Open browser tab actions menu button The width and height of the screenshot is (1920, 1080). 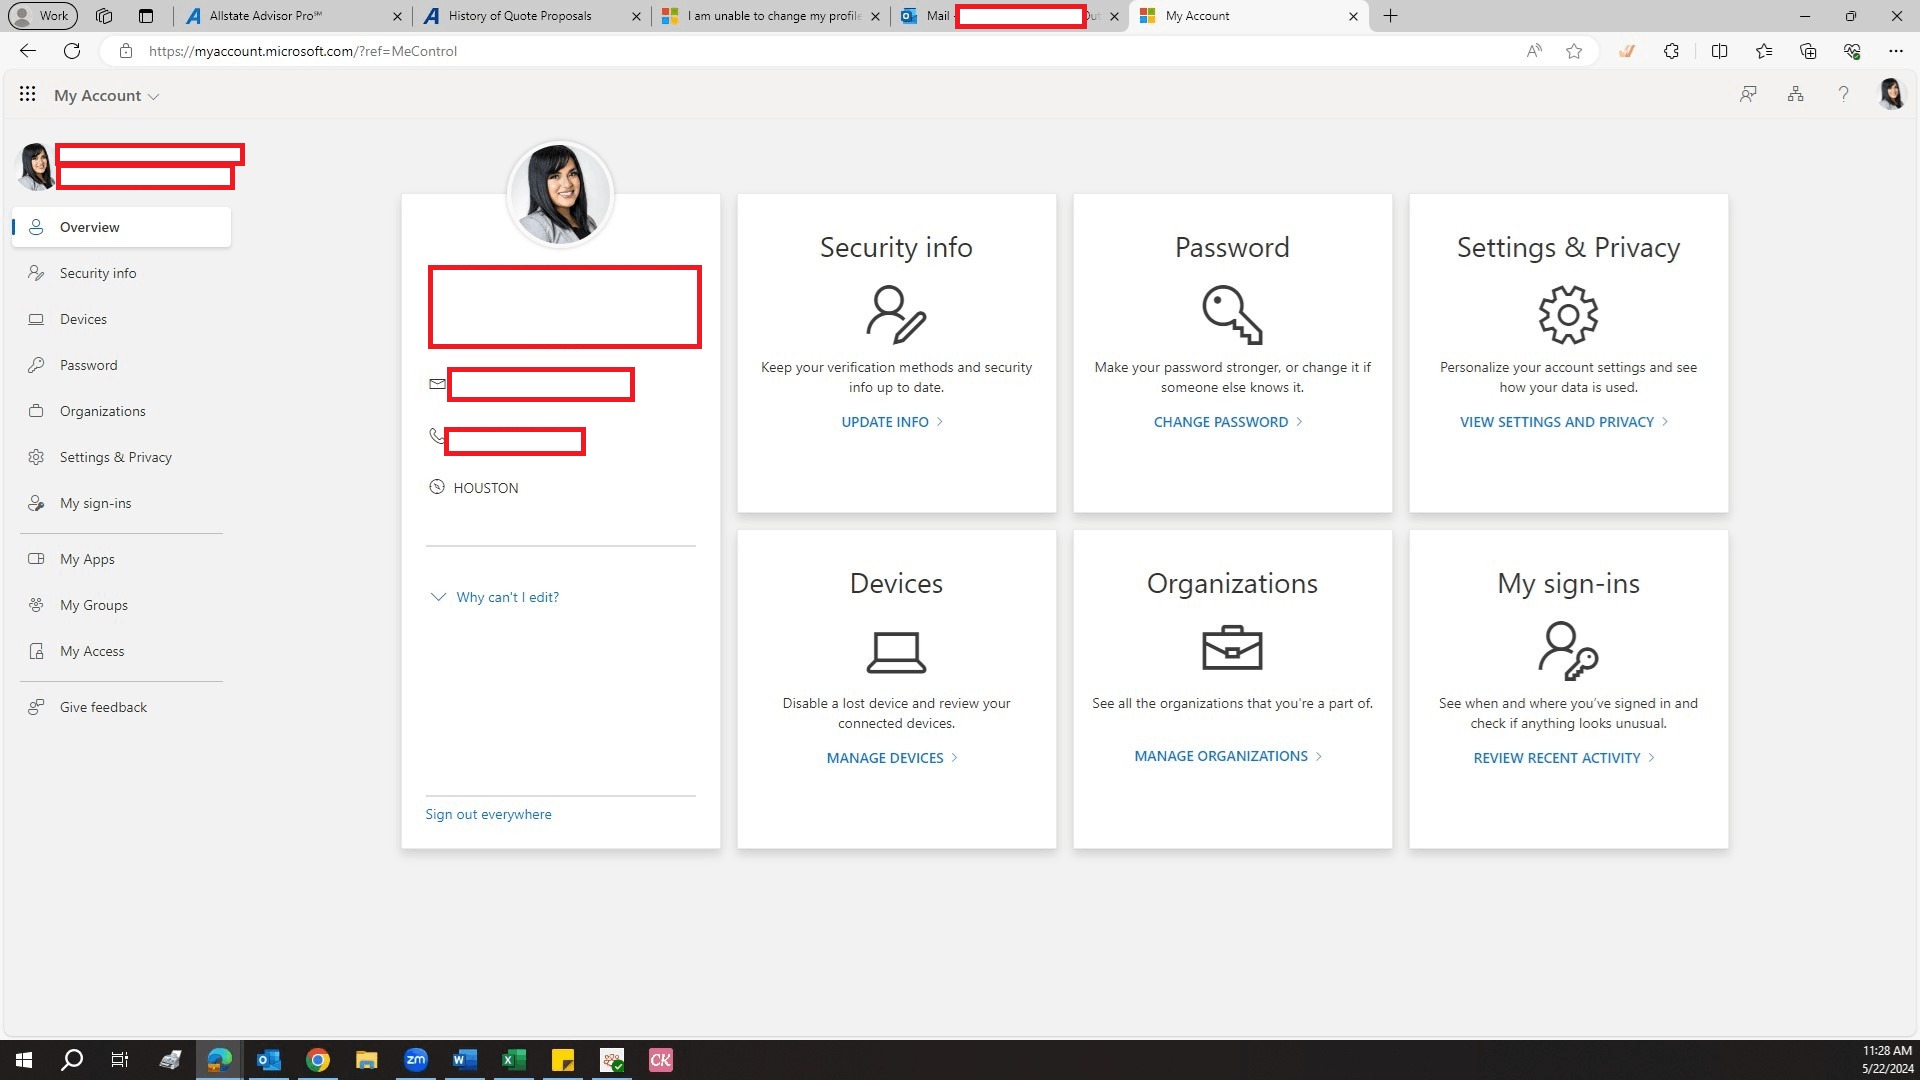(x=146, y=16)
